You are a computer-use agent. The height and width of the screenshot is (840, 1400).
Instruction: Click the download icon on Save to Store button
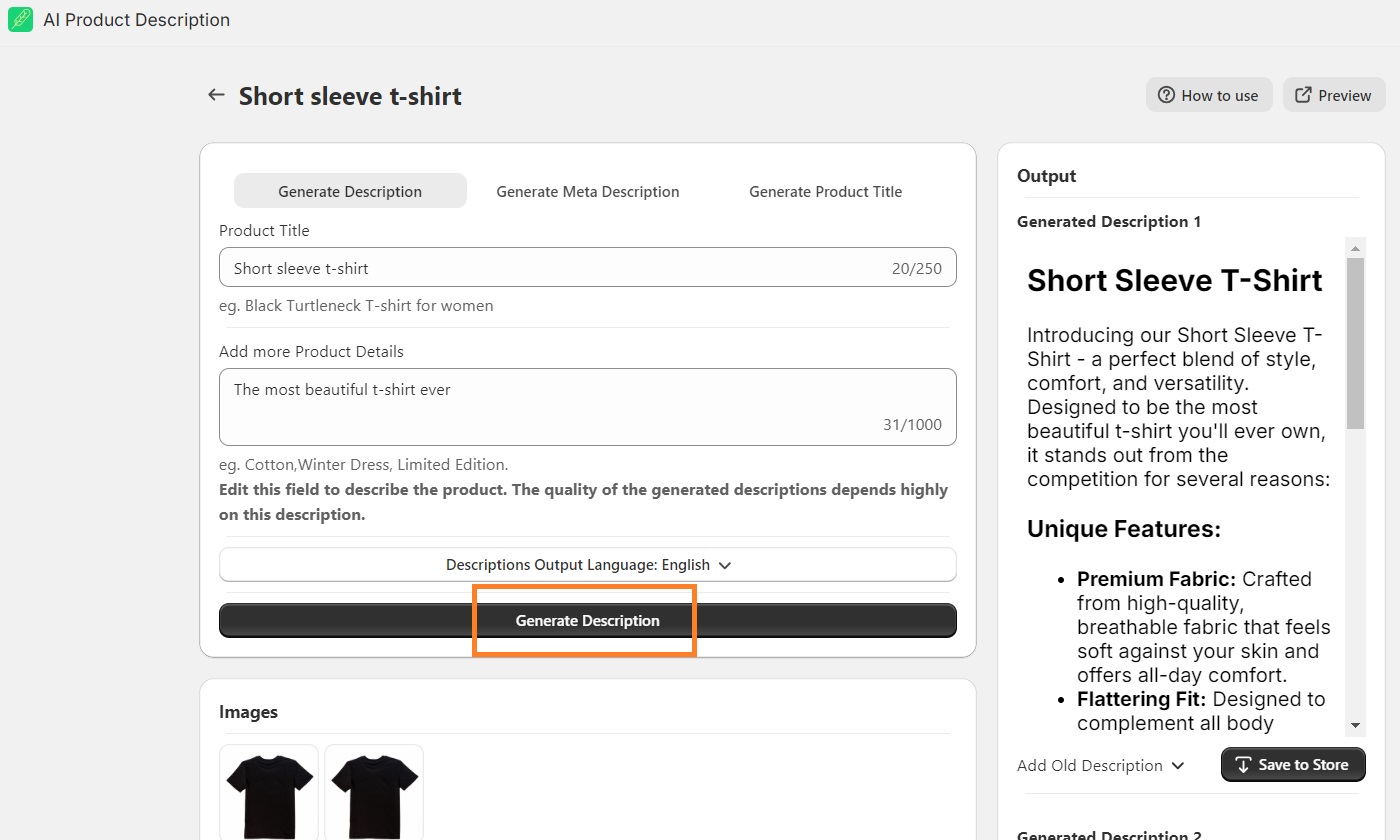click(1243, 764)
